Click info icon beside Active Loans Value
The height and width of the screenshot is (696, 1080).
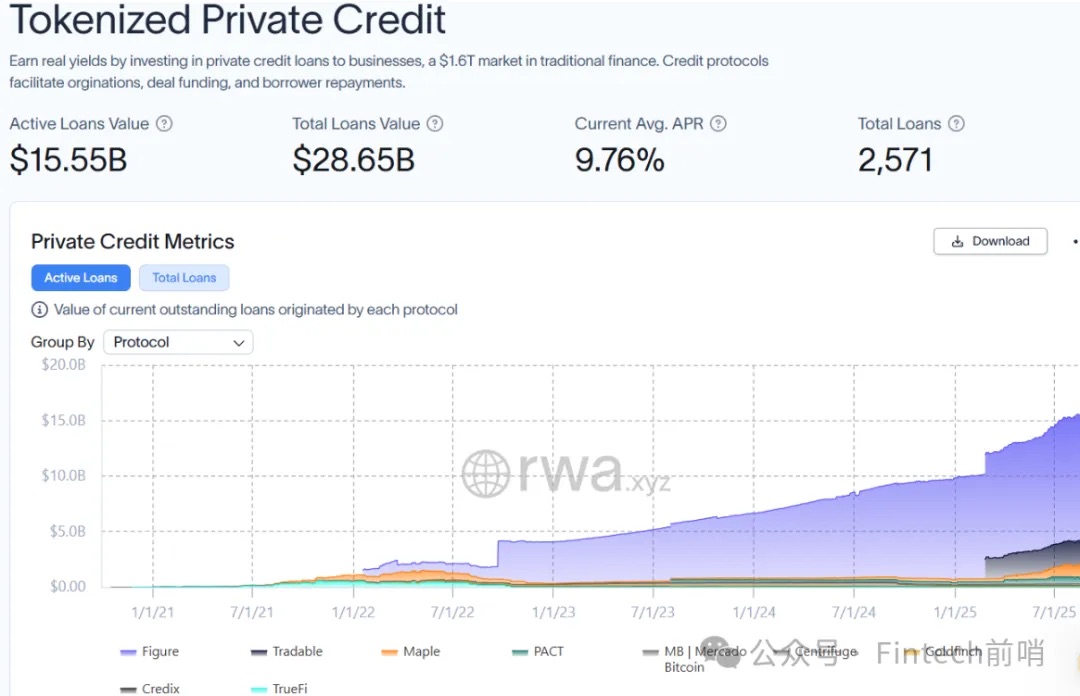pos(165,124)
